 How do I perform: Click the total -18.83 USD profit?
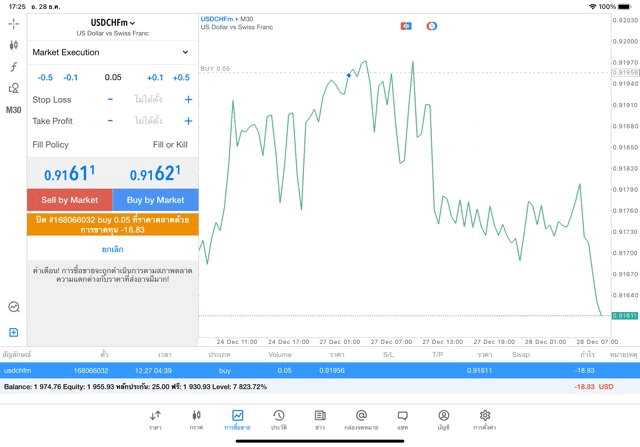(x=594, y=387)
